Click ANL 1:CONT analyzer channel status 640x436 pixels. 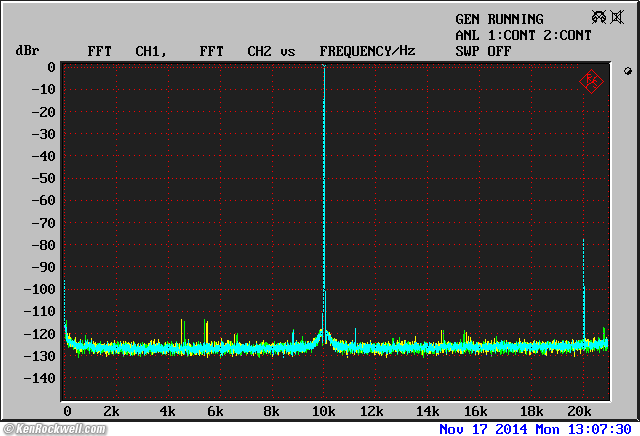pos(492,35)
